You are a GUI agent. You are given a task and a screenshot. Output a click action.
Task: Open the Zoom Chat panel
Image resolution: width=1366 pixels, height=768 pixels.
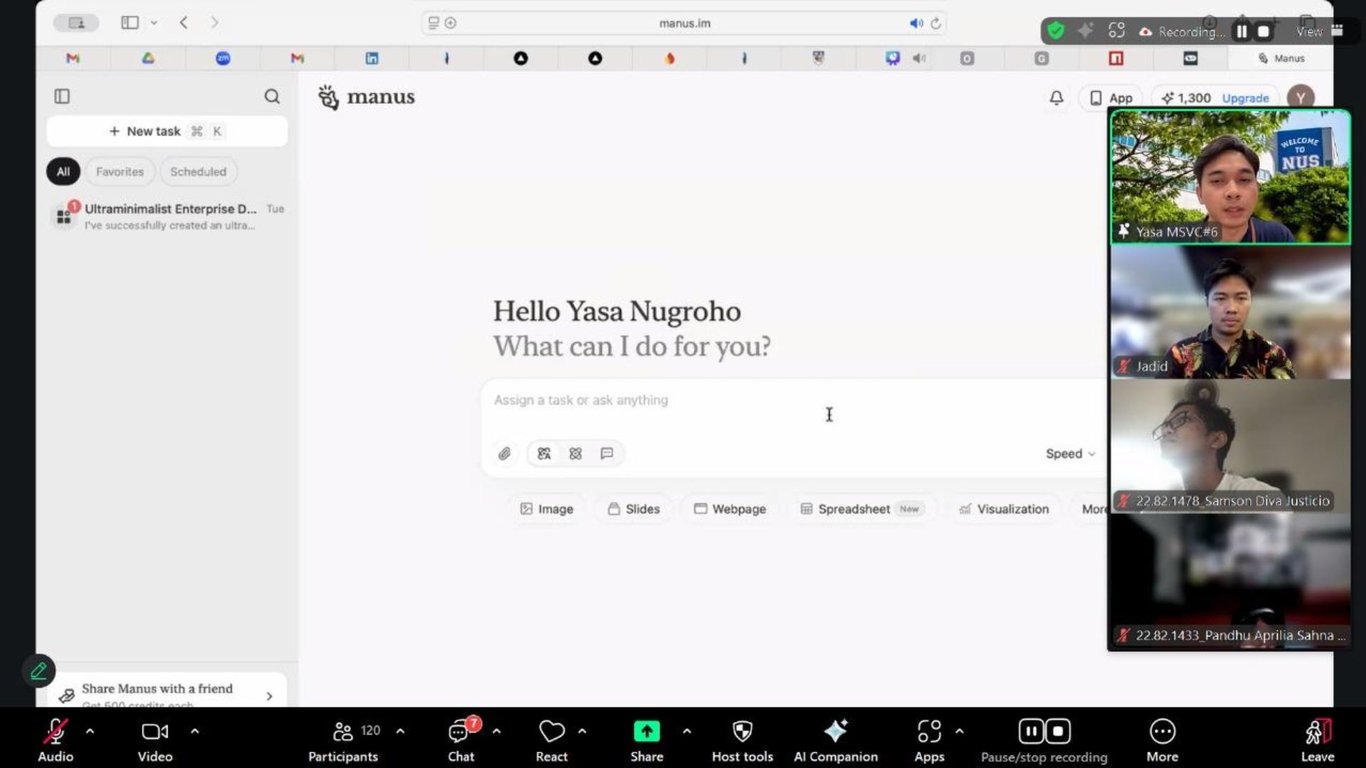pos(461,741)
